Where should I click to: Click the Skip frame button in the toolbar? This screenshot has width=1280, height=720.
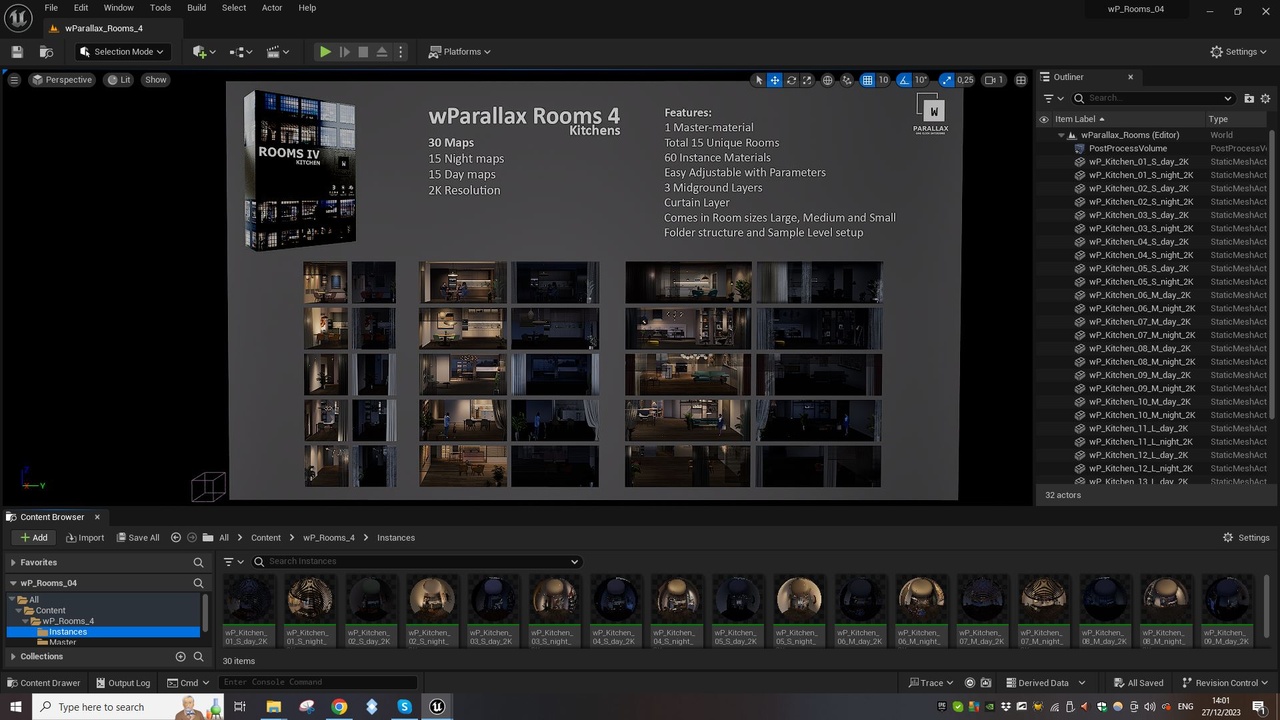pyautogui.click(x=344, y=52)
